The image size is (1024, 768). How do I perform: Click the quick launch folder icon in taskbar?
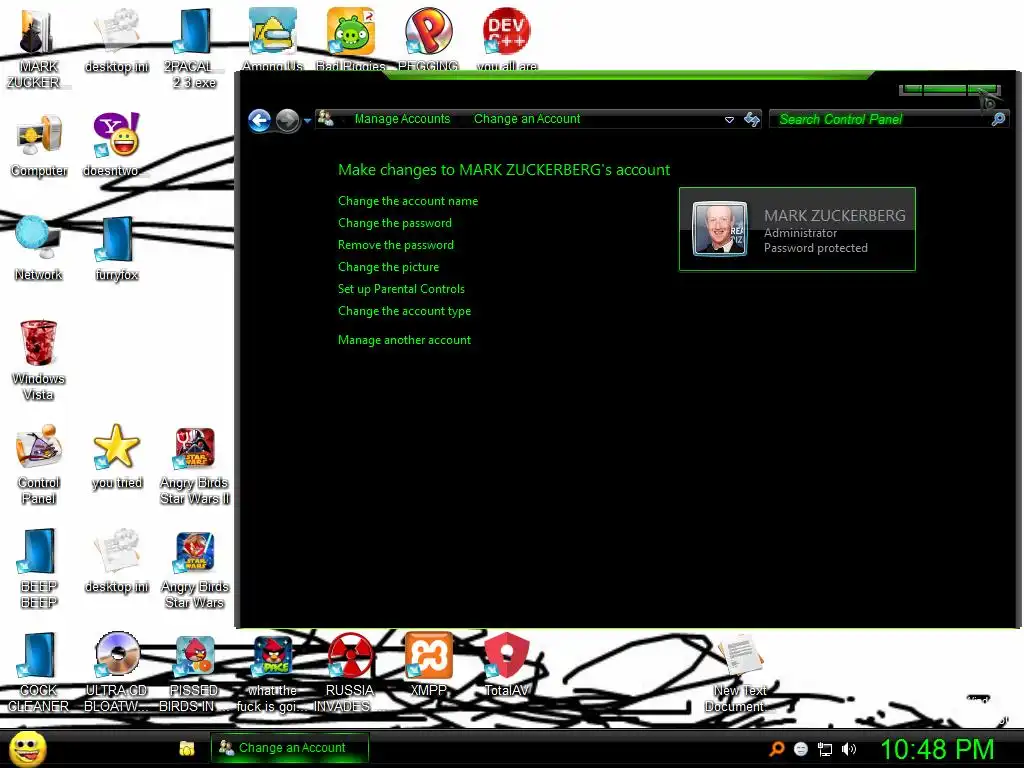click(x=187, y=748)
